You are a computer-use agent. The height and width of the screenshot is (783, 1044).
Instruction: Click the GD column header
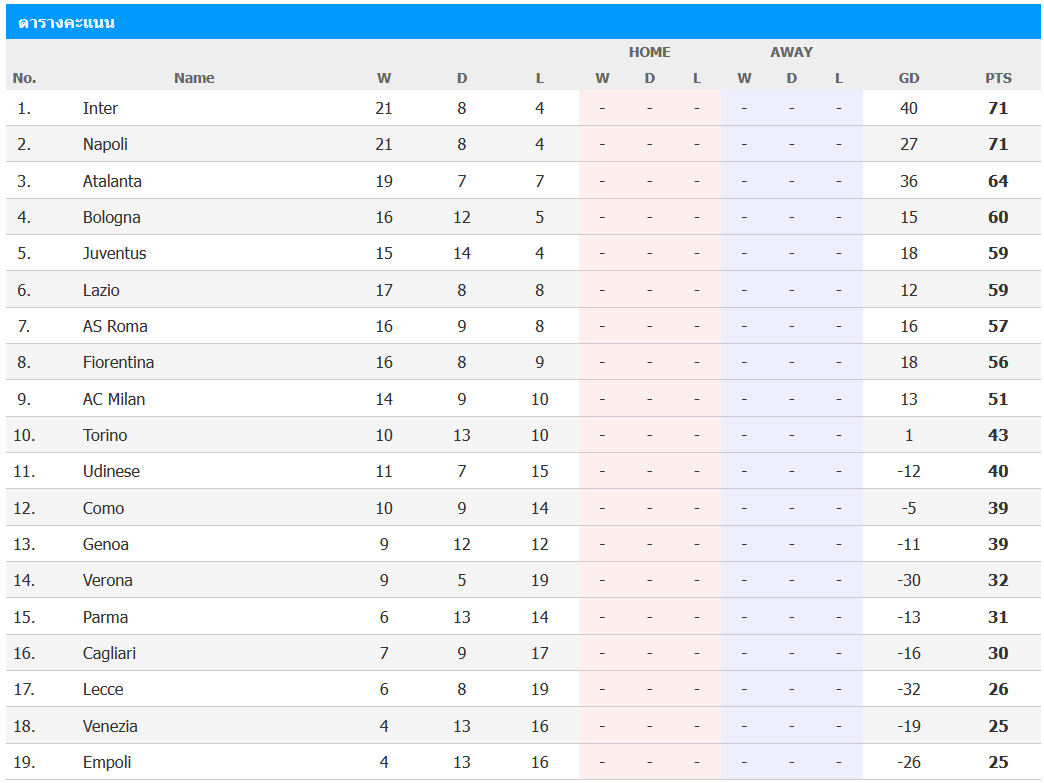[x=909, y=78]
